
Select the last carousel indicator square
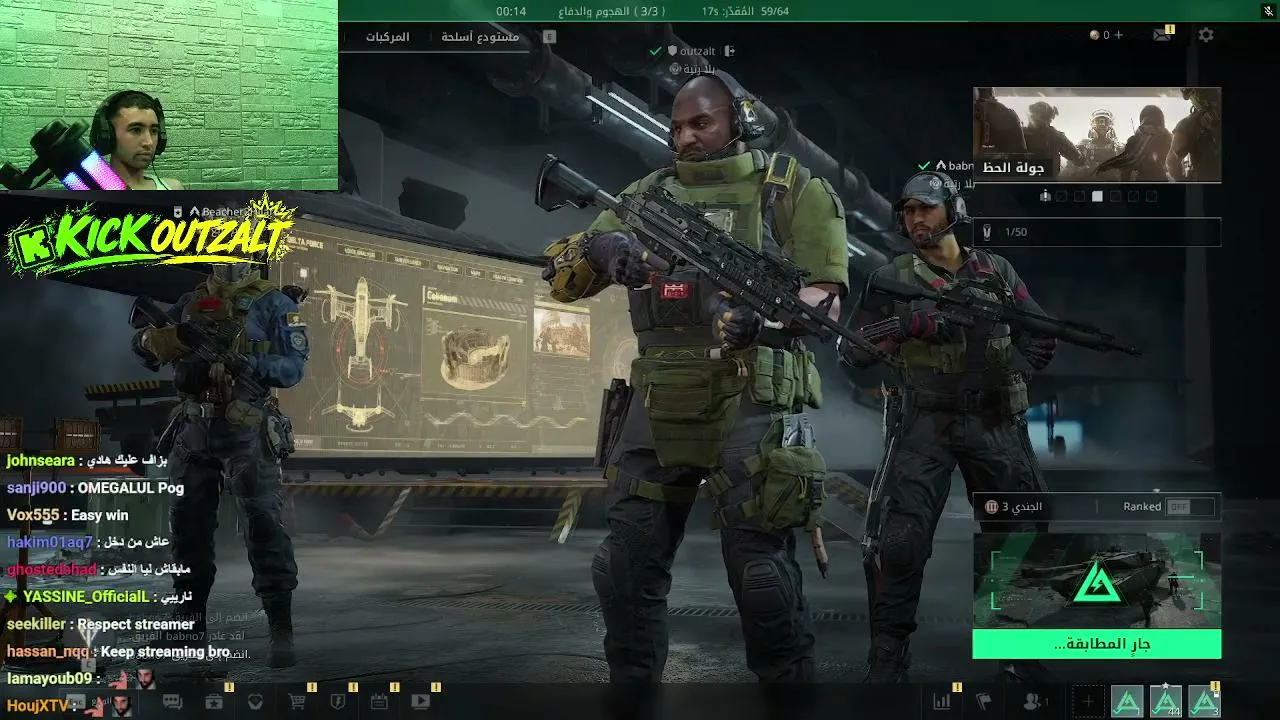coord(1151,197)
